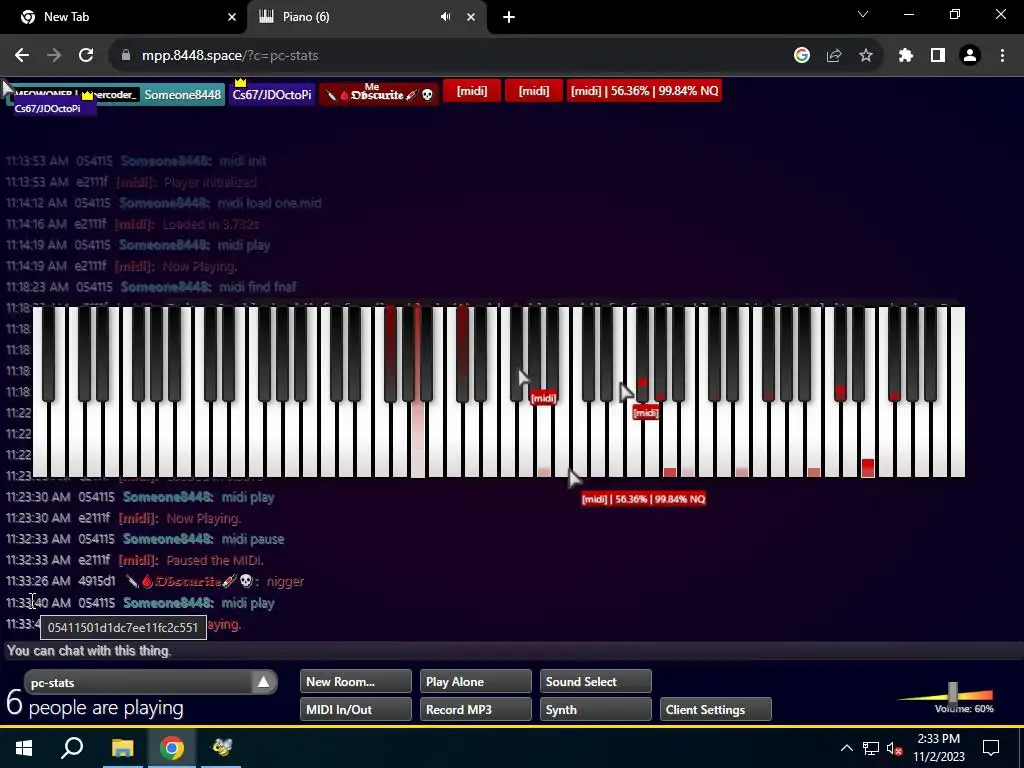Select the Someone8448 participant name tag

(183, 95)
